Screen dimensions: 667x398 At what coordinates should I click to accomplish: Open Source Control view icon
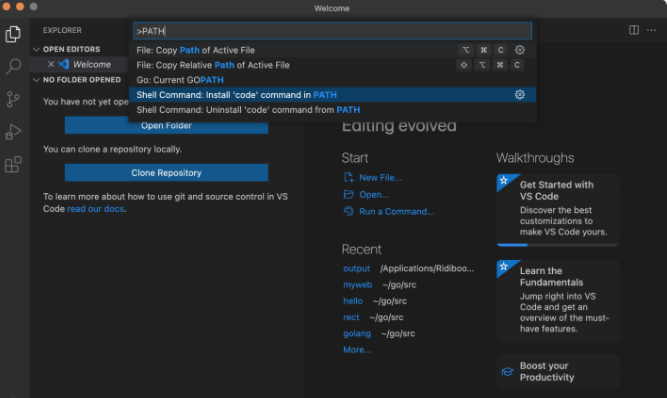[x=13, y=99]
